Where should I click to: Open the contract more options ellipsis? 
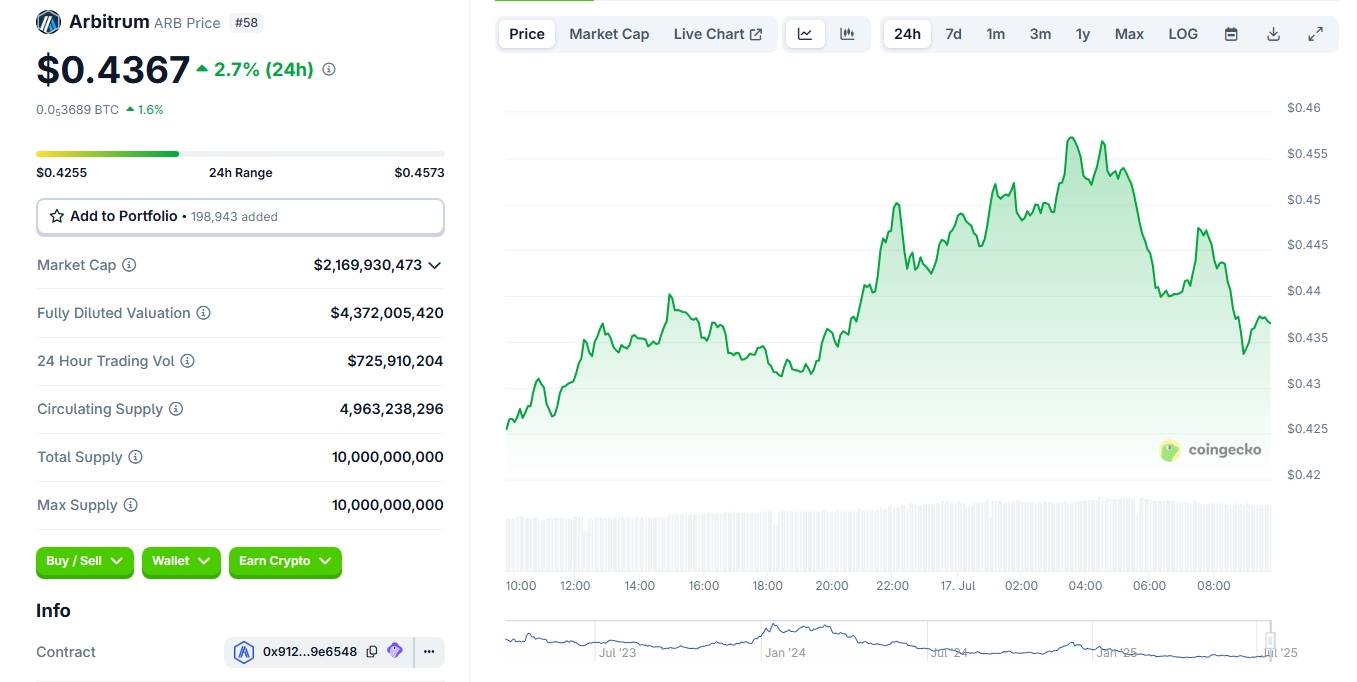point(429,652)
